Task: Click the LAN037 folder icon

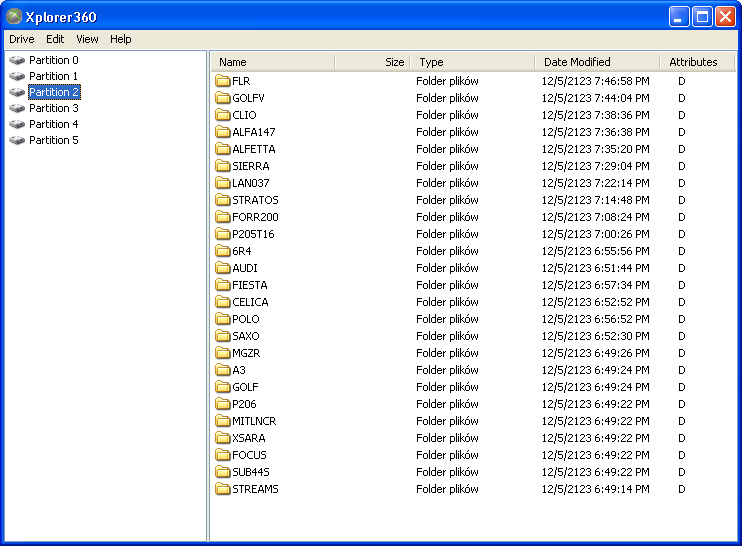Action: 222,183
